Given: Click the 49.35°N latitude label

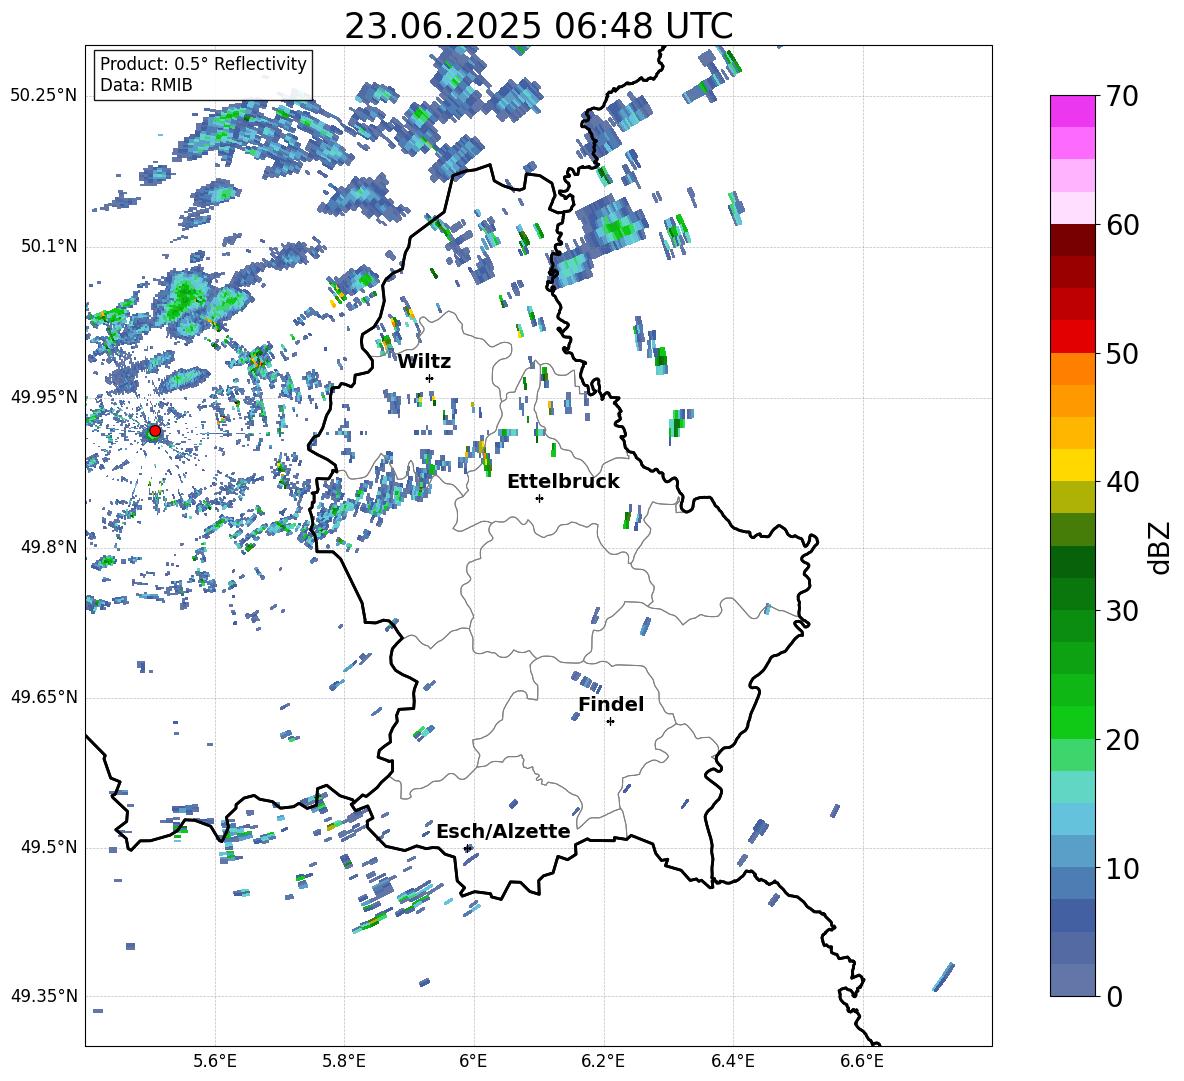Looking at the screenshot, I should [x=44, y=996].
